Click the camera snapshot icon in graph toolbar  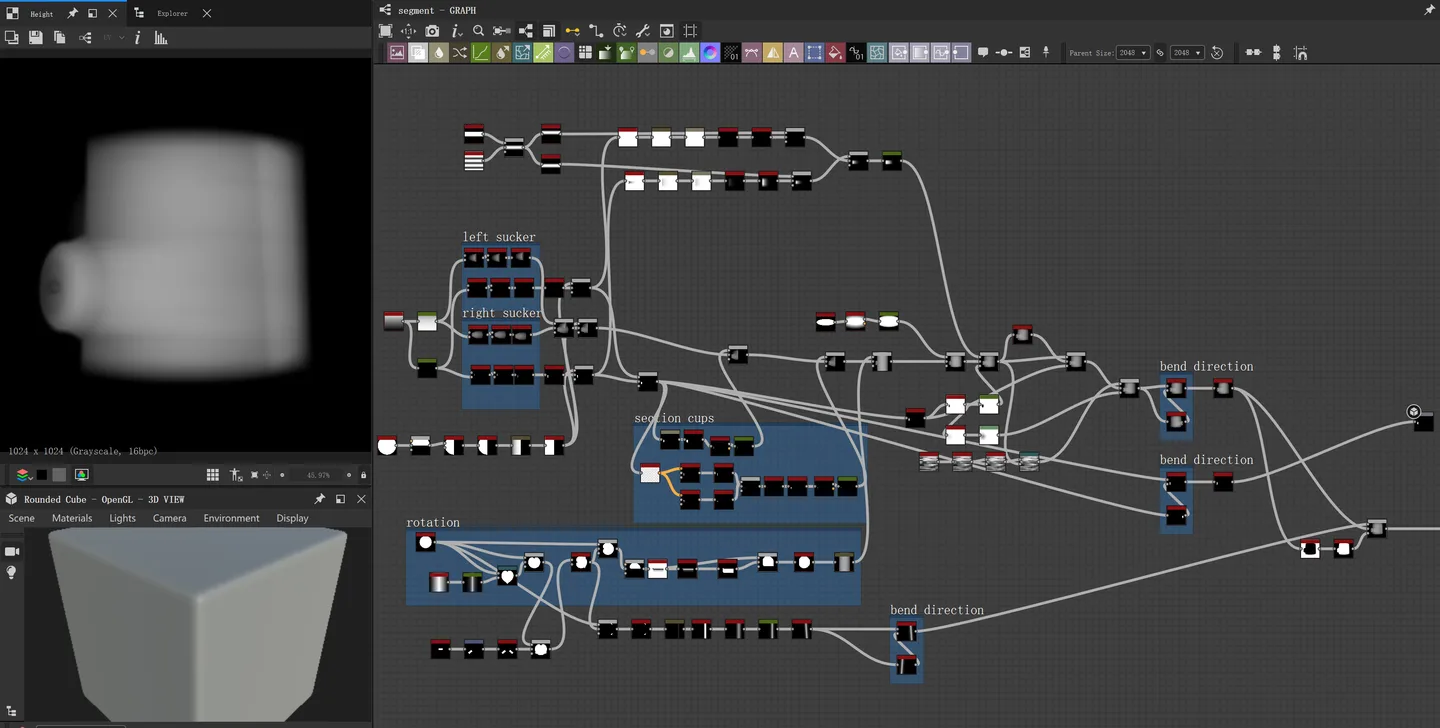coord(432,31)
